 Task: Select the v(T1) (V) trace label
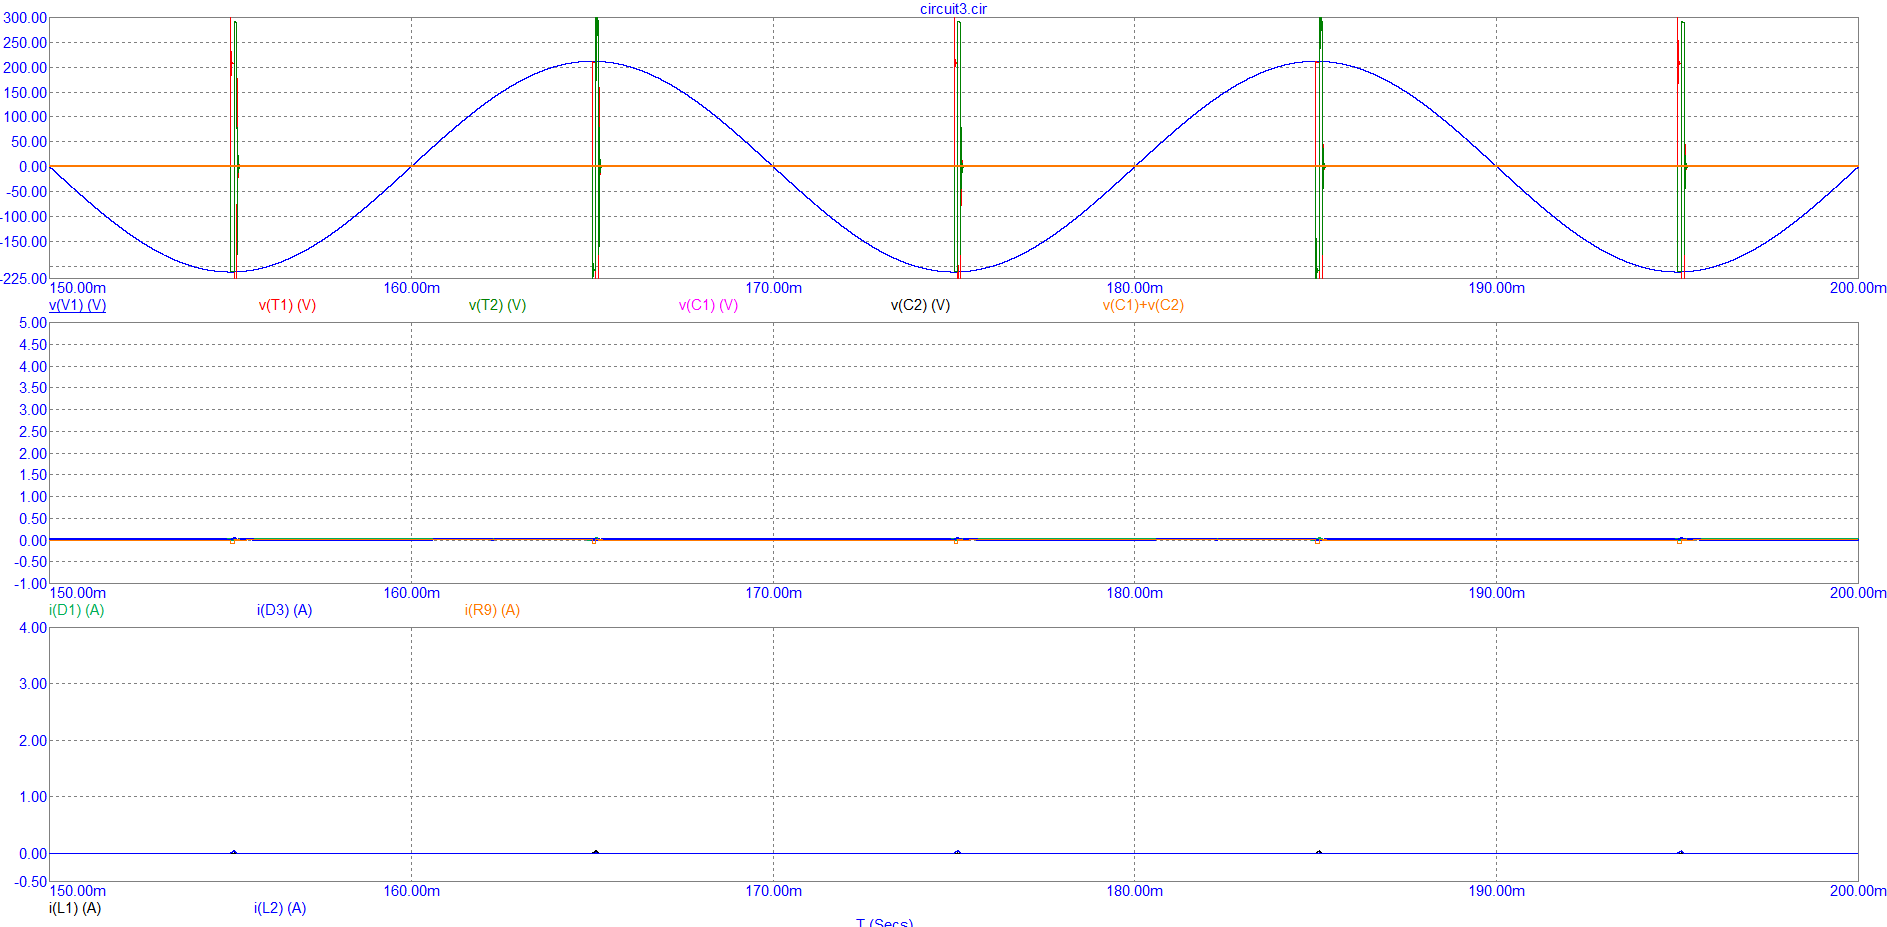point(287,305)
